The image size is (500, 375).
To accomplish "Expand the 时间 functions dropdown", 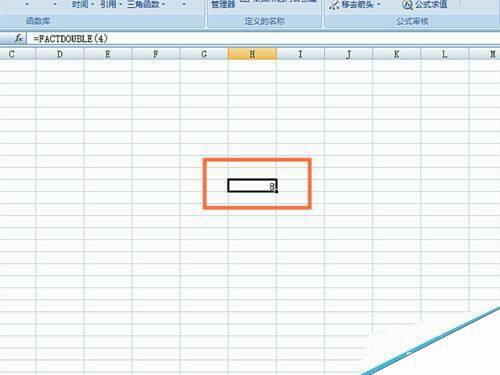I will [92, 5].
